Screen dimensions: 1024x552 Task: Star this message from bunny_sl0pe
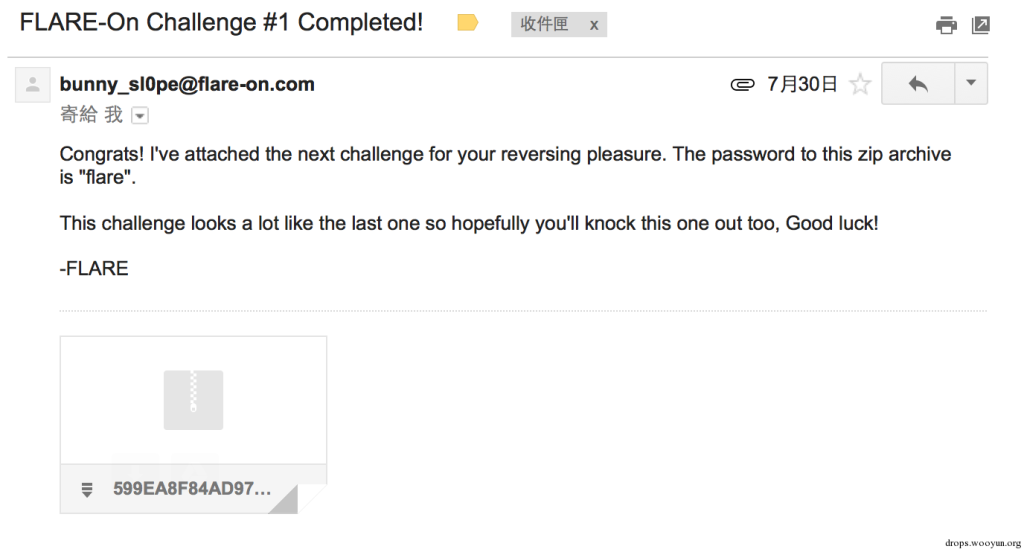click(x=859, y=85)
